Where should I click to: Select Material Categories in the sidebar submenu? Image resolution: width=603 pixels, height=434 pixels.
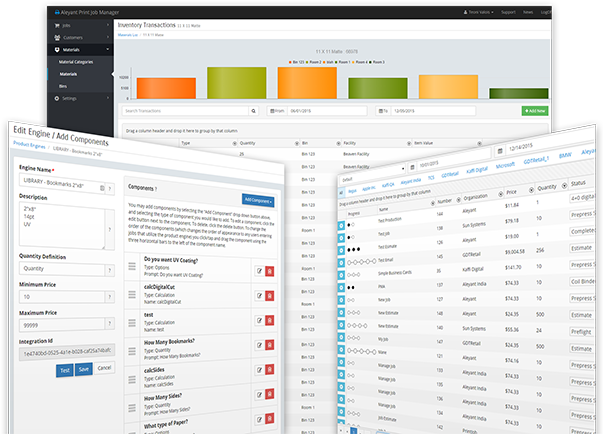76,62
